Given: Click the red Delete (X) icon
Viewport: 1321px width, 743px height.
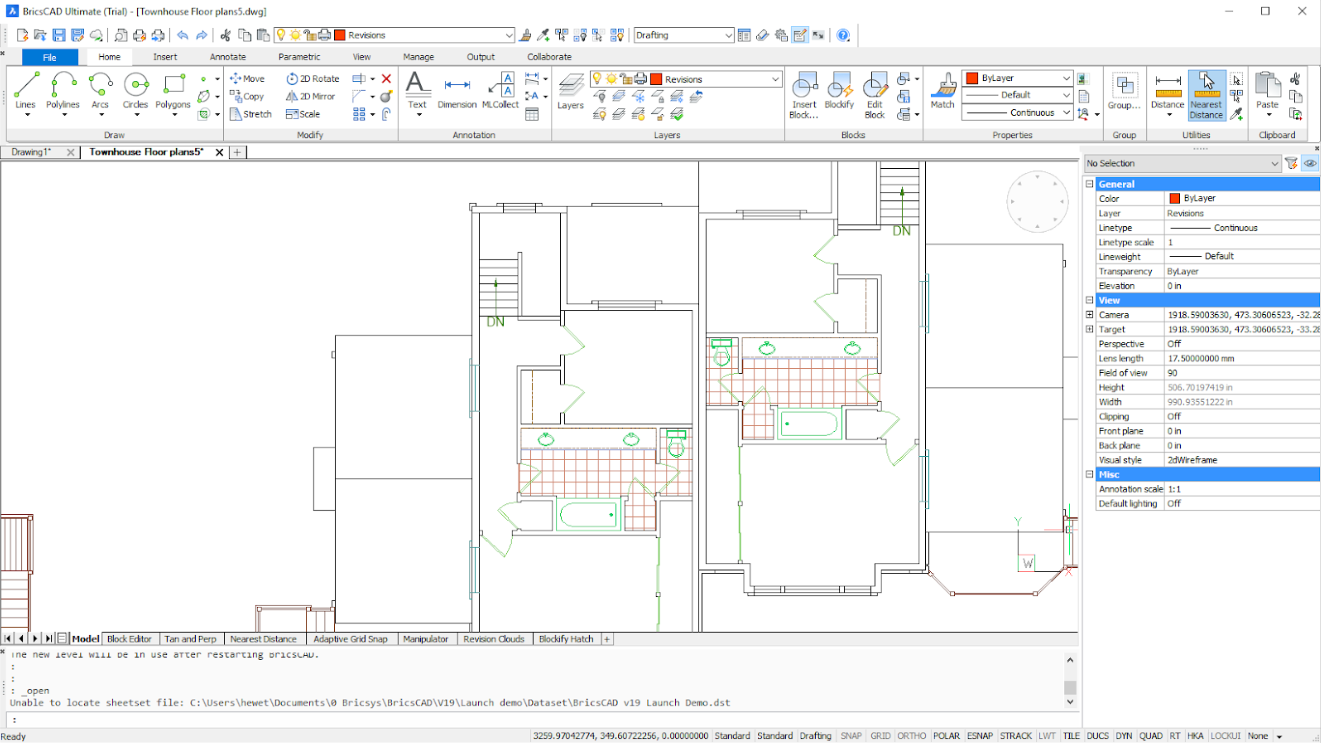Looking at the screenshot, I should click(386, 78).
